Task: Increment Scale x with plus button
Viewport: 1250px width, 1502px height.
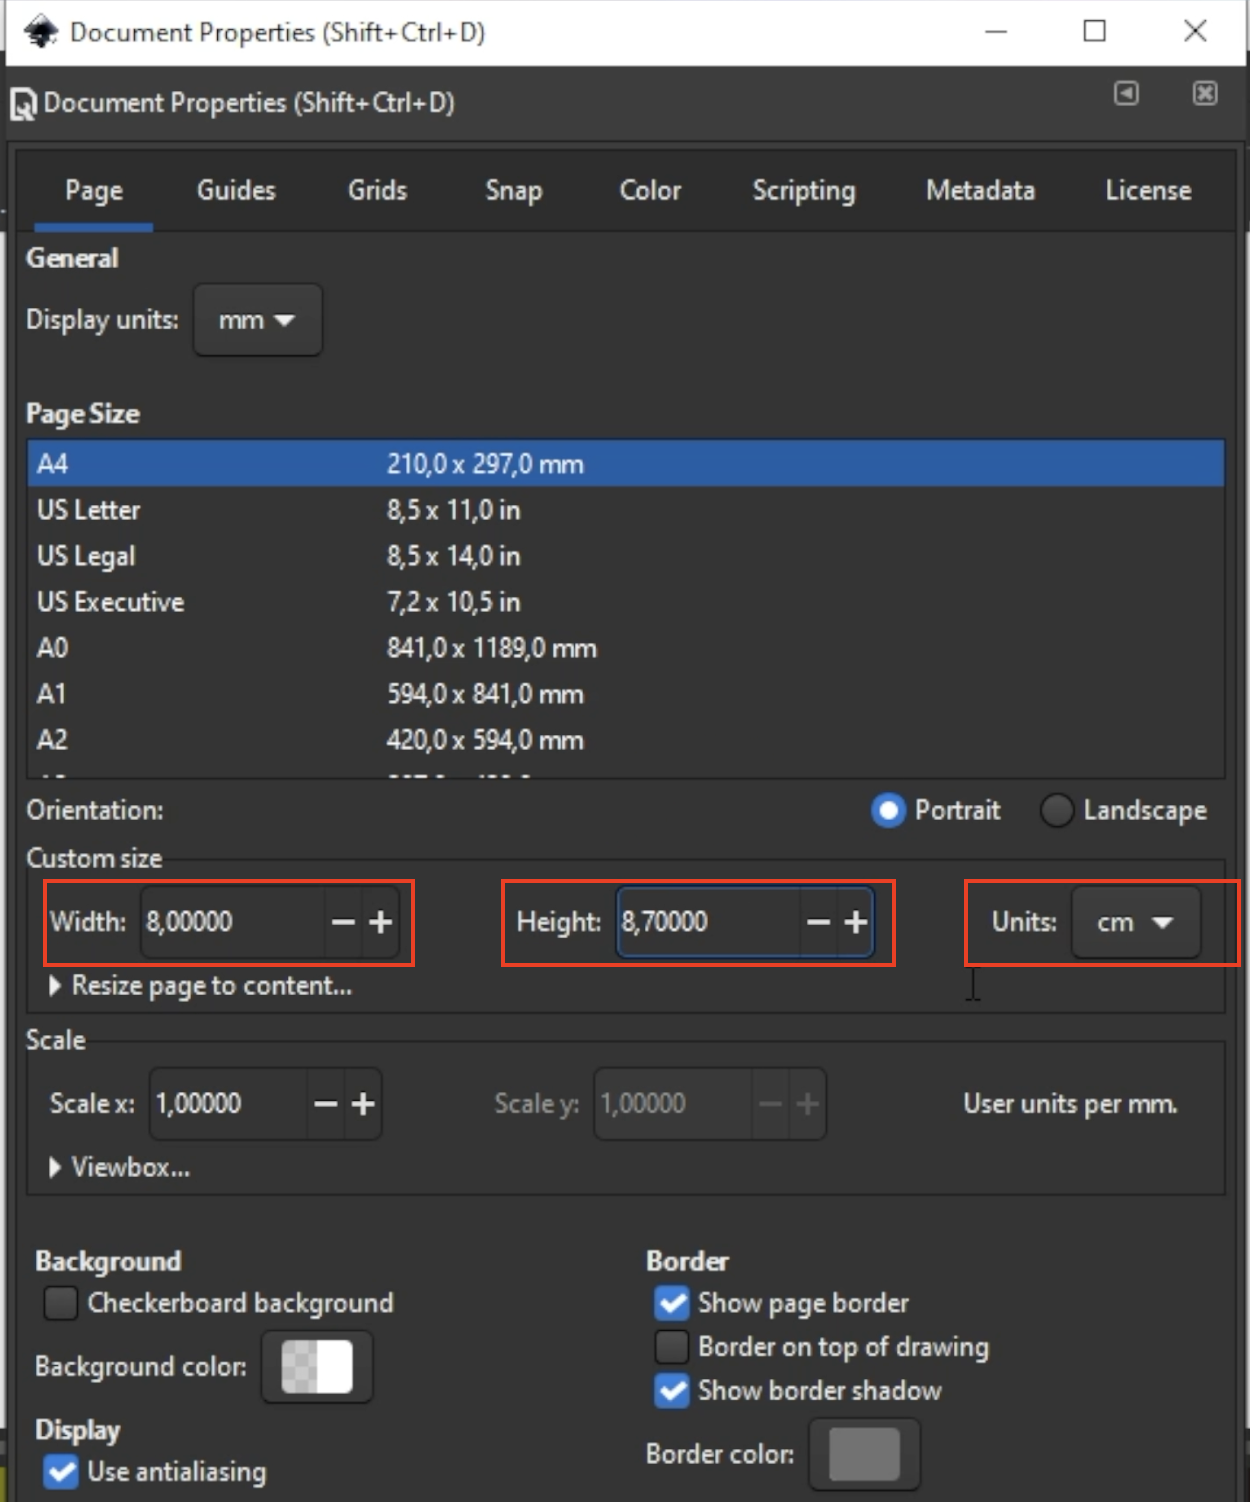Action: pyautogui.click(x=363, y=1104)
